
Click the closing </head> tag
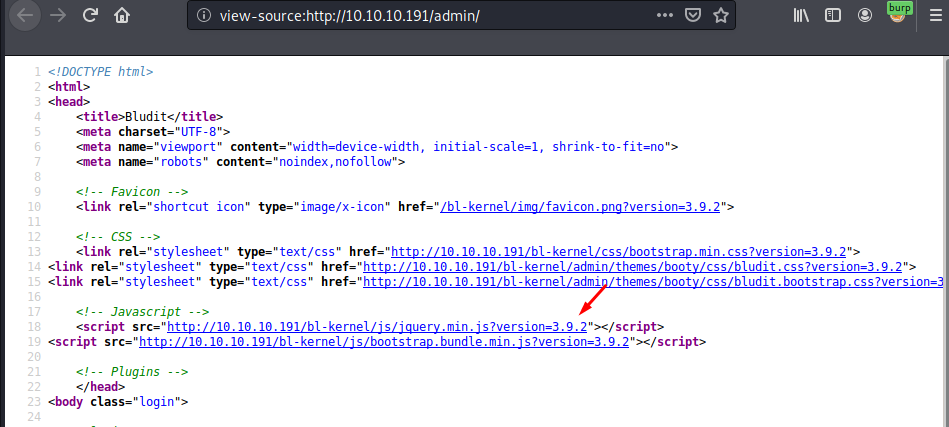coord(101,386)
